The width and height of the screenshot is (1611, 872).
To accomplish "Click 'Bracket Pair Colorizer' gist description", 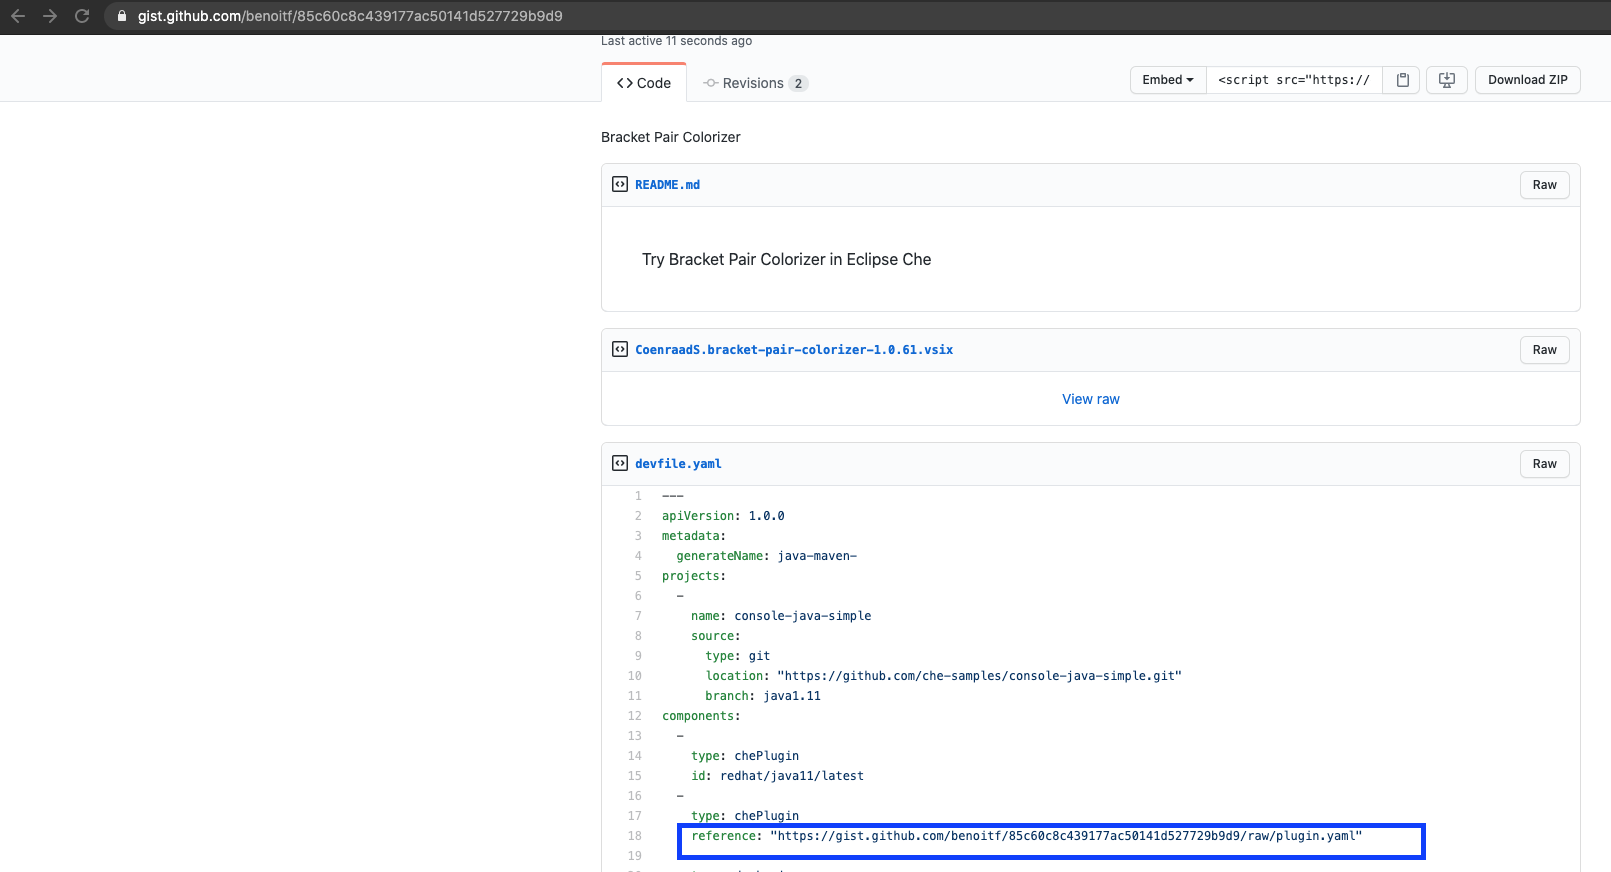I will click(671, 137).
